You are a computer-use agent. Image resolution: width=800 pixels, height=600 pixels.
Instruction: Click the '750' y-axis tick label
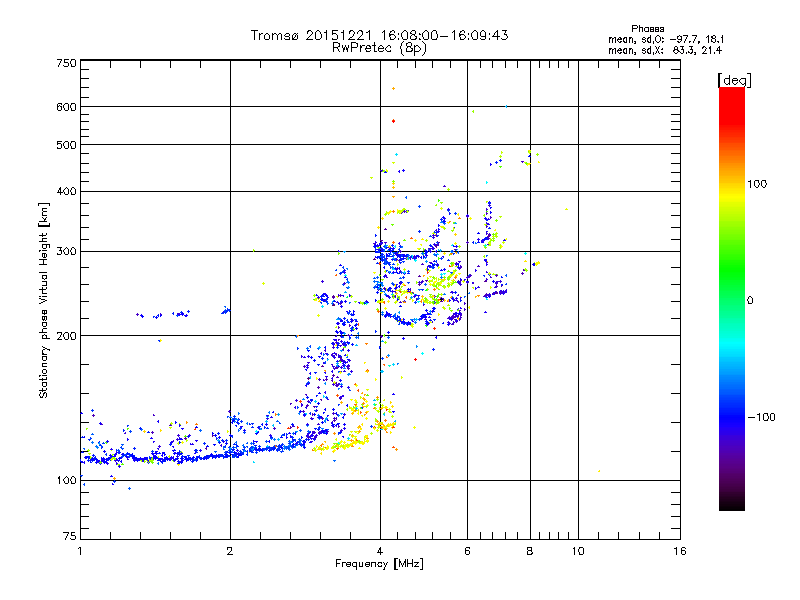(x=66, y=63)
